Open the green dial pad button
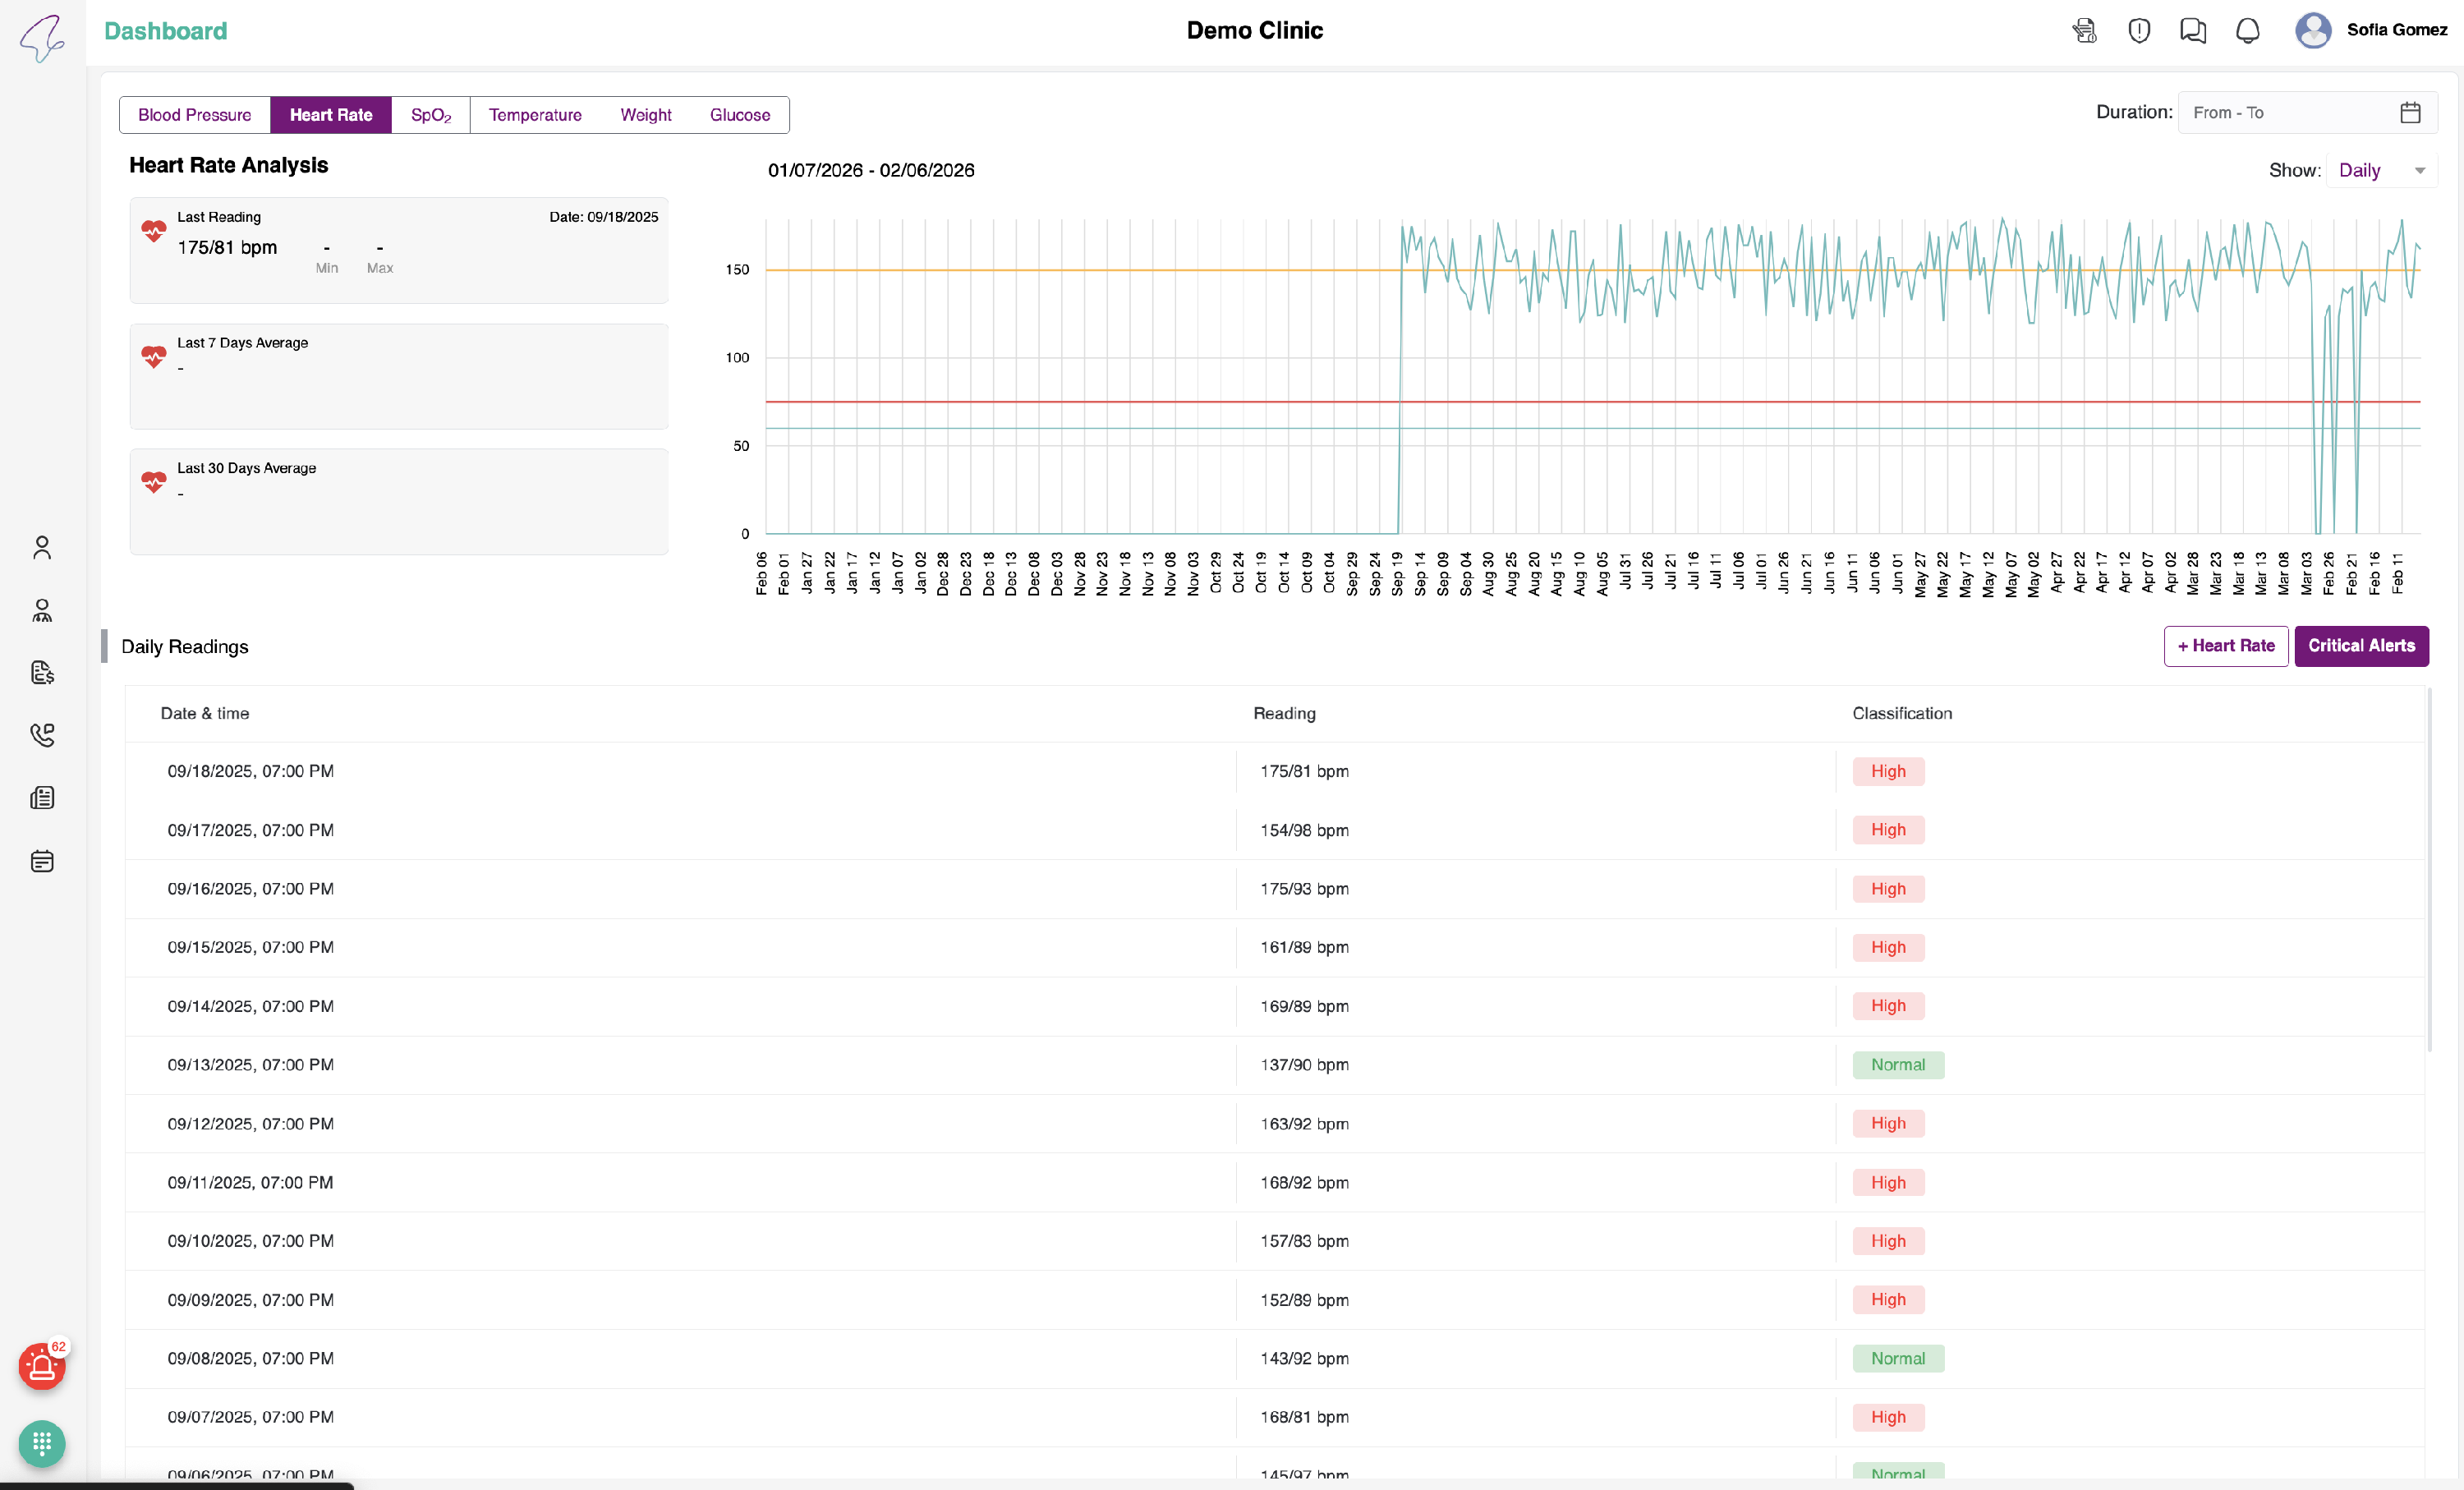The image size is (2464, 1490). pyautogui.click(x=42, y=1444)
